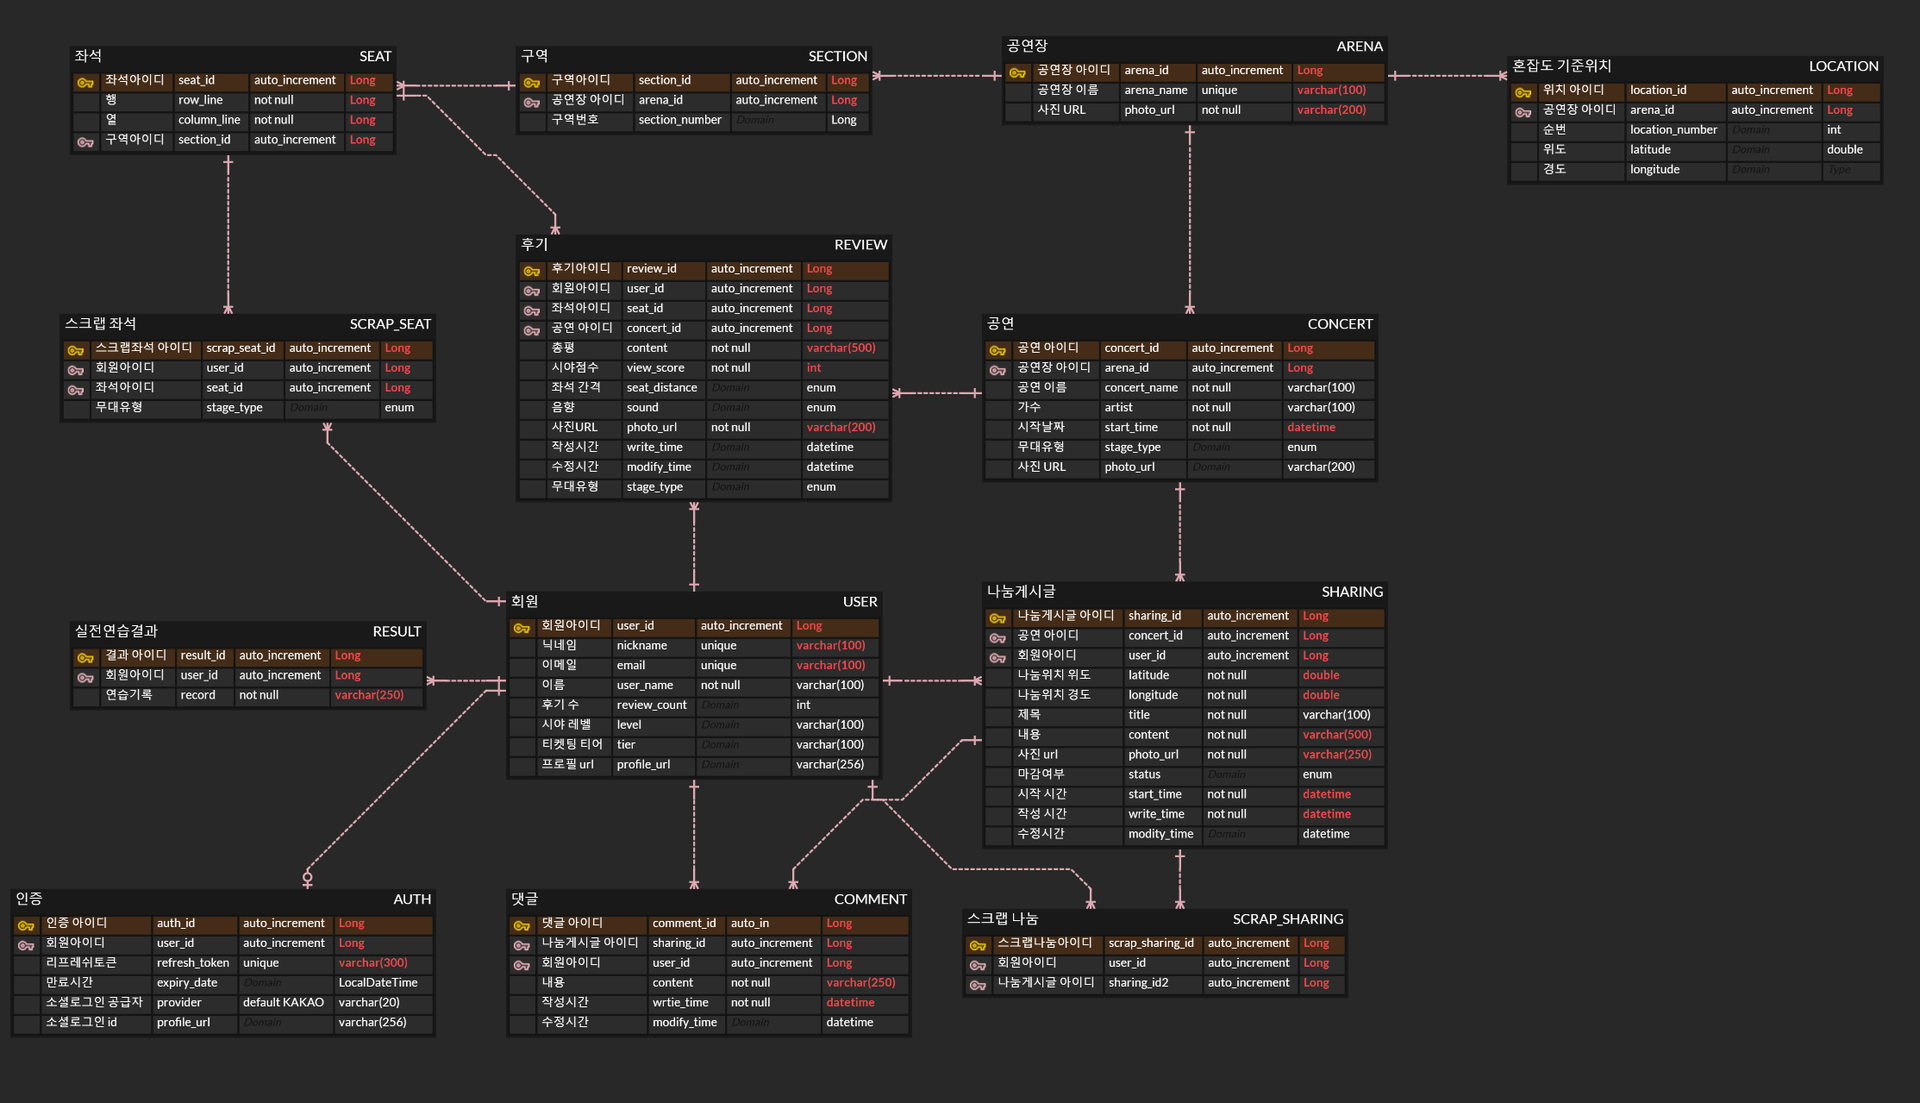
Task: Select the latitude row in LOCATION table
Action: click(x=1649, y=150)
